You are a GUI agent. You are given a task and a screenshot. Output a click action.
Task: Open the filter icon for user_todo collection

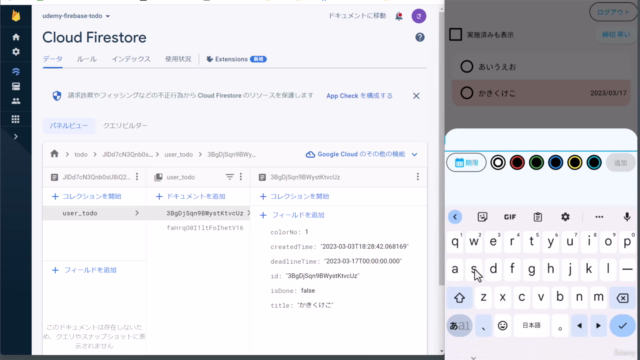tap(229, 177)
